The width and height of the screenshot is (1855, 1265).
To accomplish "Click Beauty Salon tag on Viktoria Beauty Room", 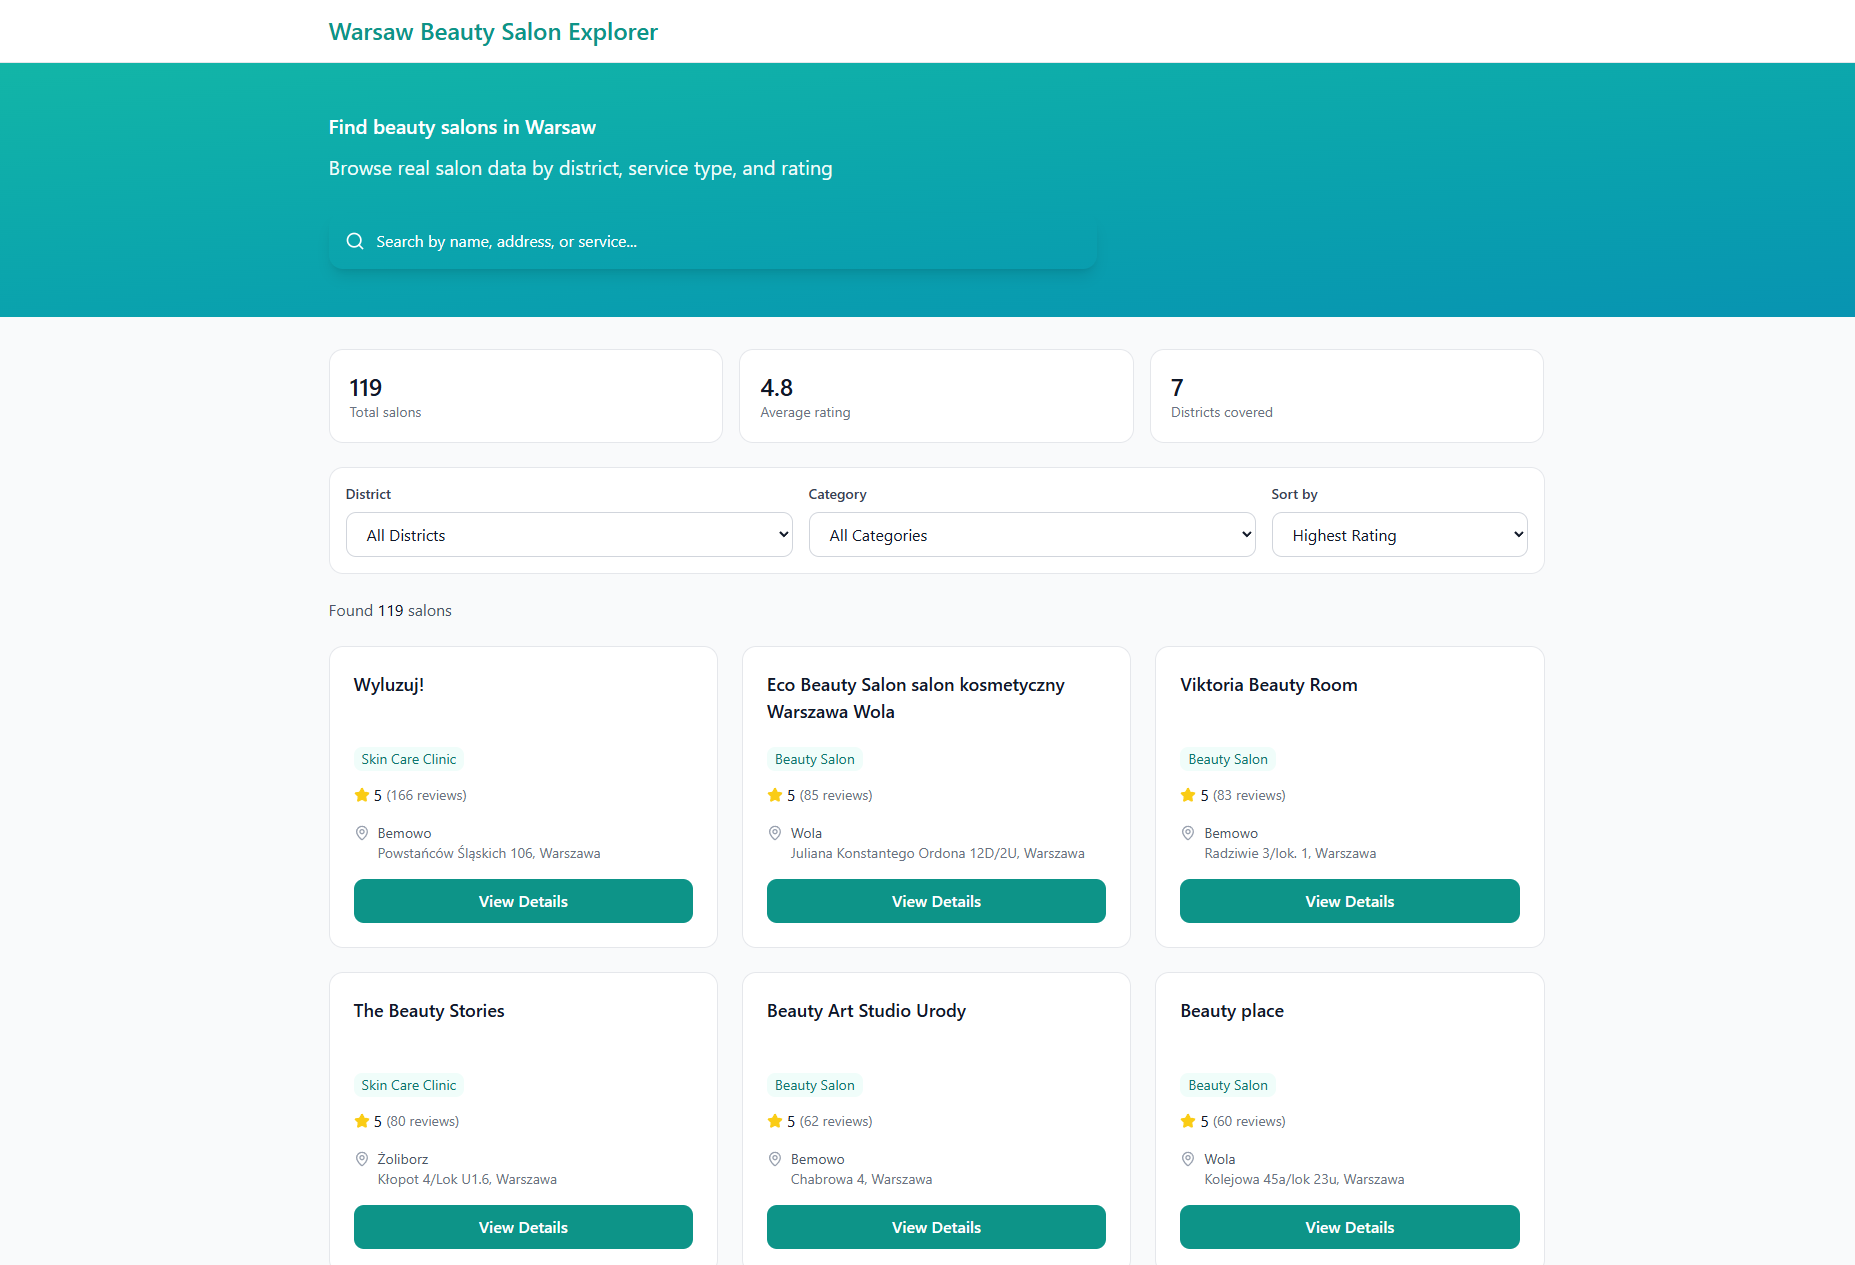I will (x=1228, y=759).
